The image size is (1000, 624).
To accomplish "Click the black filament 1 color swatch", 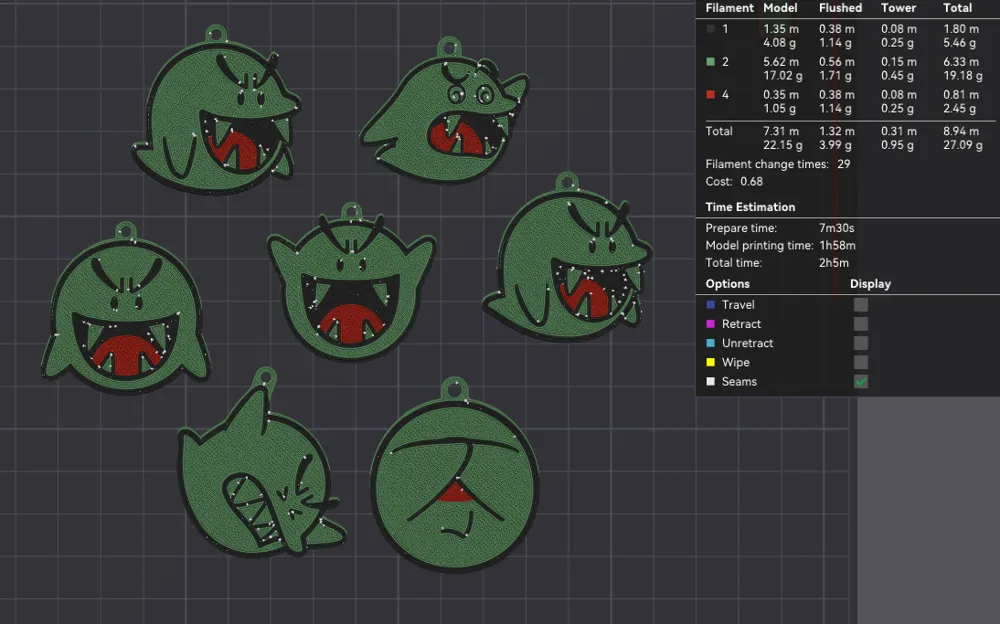I will tap(710, 29).
